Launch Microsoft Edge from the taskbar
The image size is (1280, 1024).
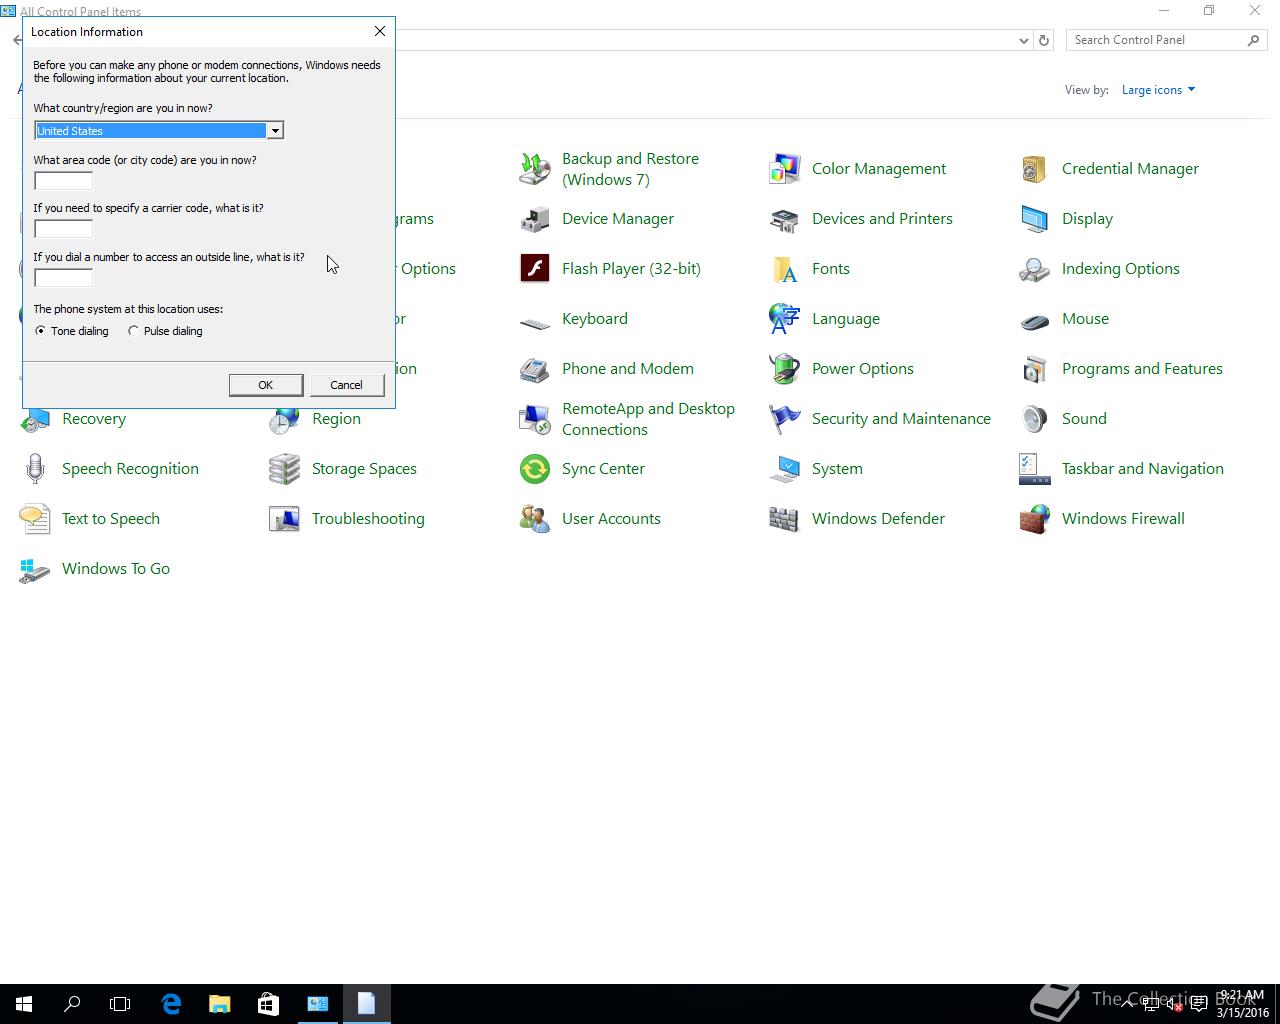(x=171, y=1004)
